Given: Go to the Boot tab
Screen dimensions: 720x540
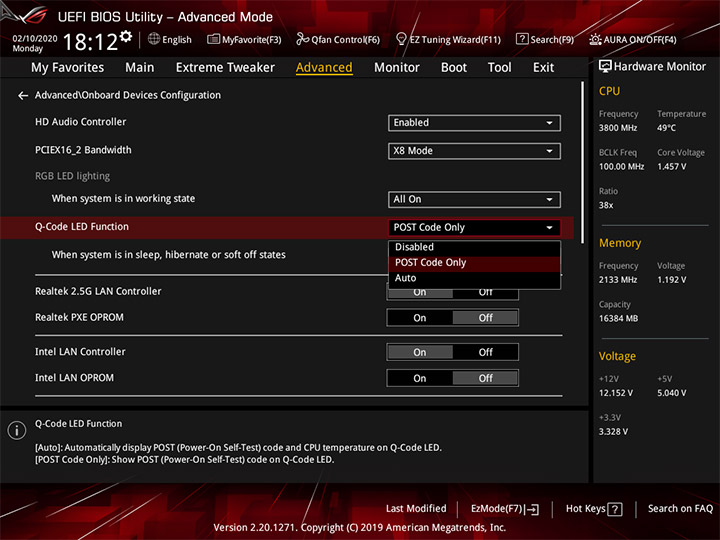Looking at the screenshot, I should tap(454, 68).
